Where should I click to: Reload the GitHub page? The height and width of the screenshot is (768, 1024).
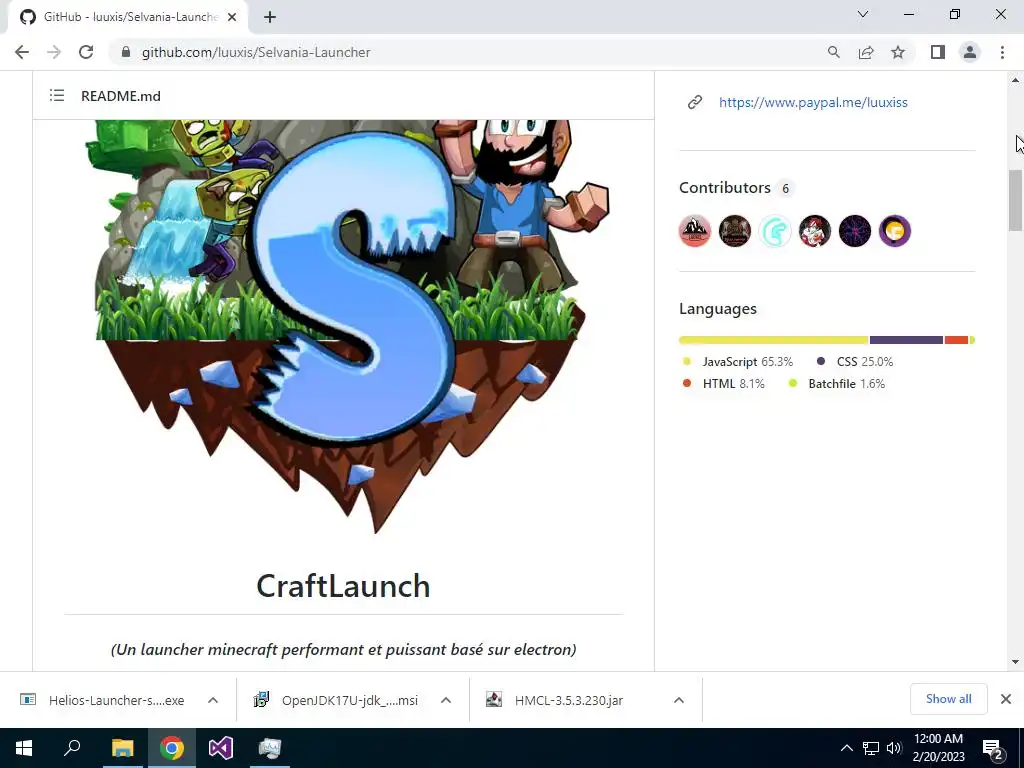(86, 52)
